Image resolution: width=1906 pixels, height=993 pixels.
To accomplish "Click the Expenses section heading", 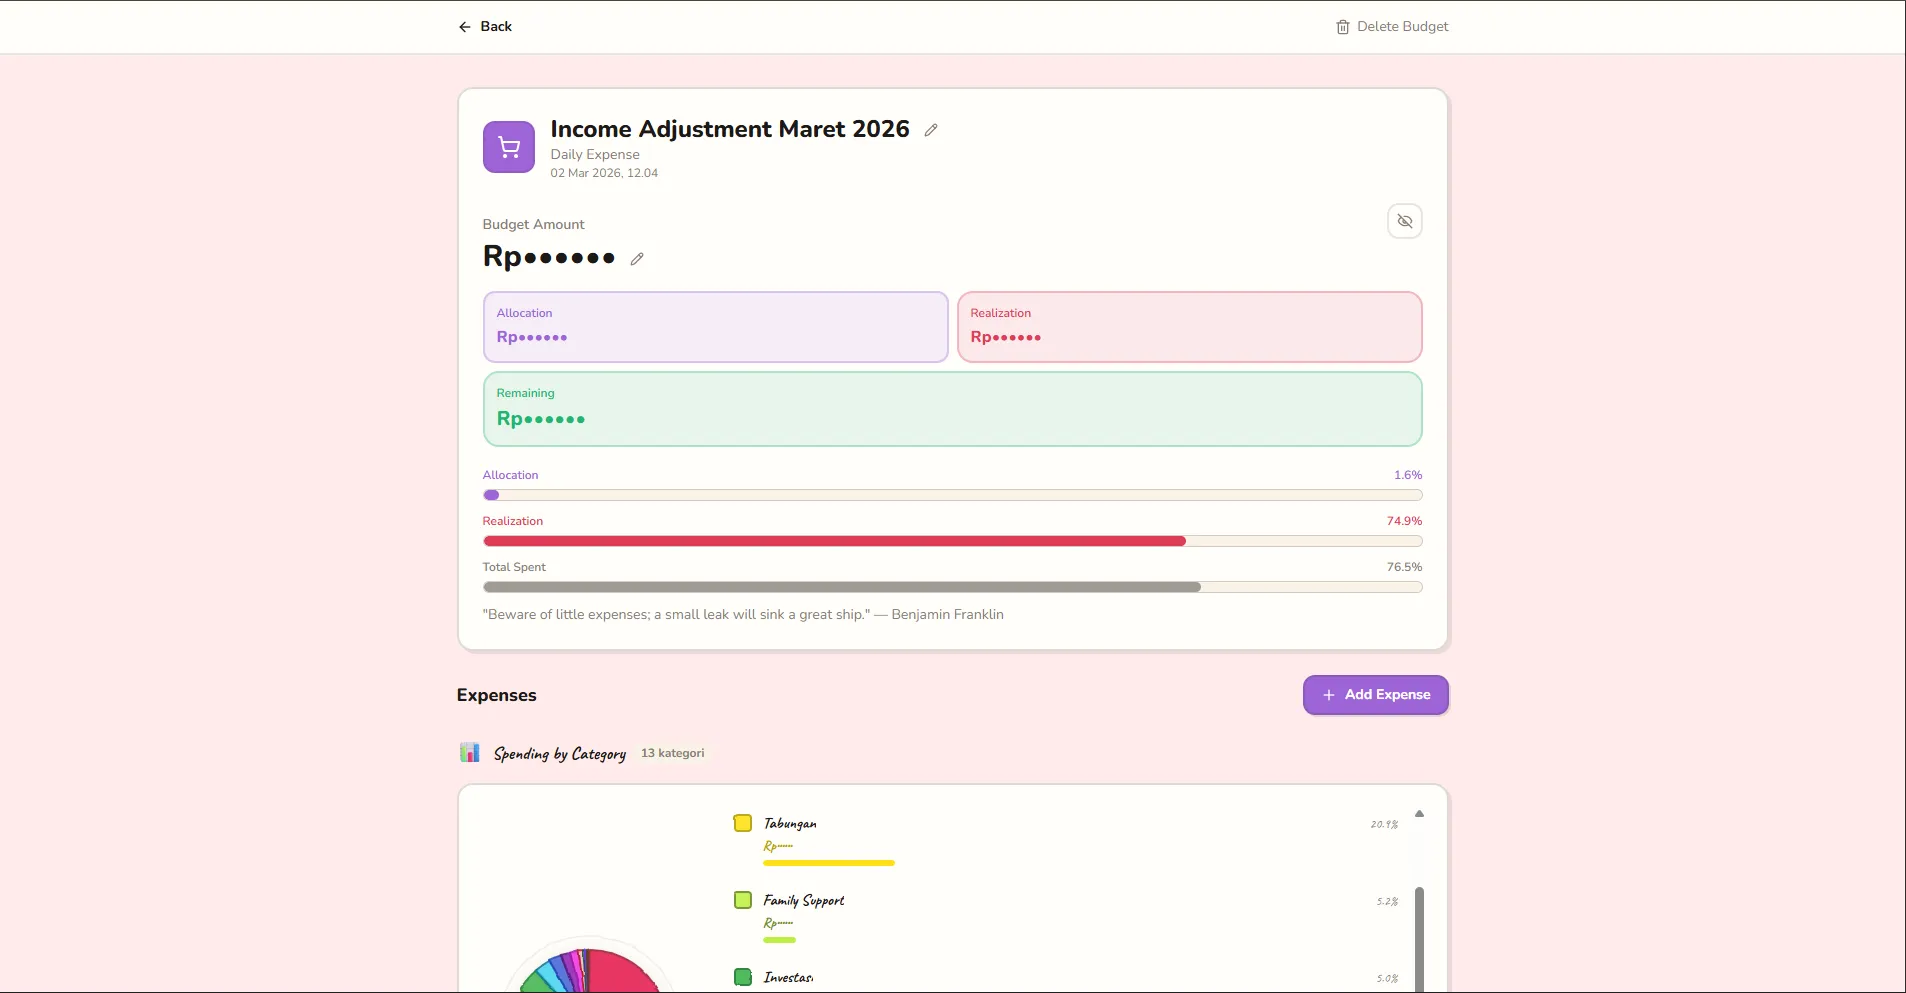I will [x=497, y=695].
